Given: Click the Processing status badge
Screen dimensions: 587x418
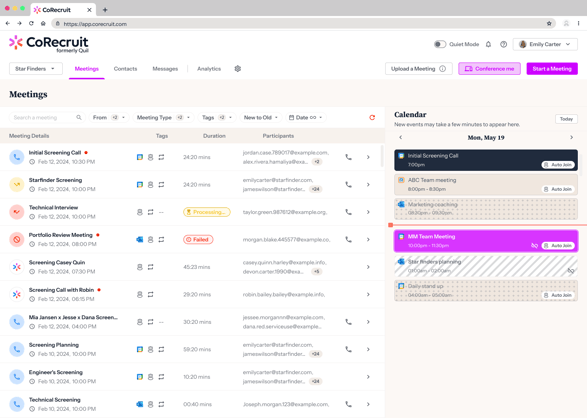Looking at the screenshot, I should click(x=207, y=212).
